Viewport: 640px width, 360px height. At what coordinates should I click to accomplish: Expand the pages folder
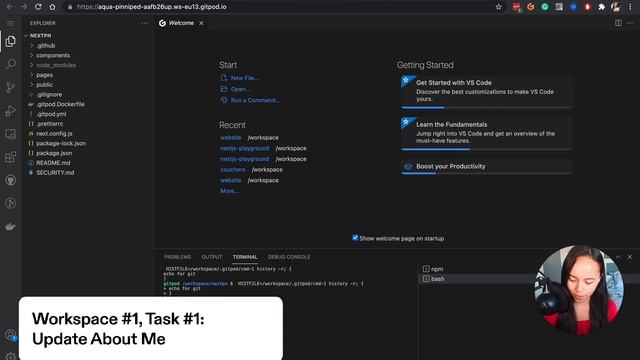(44, 75)
